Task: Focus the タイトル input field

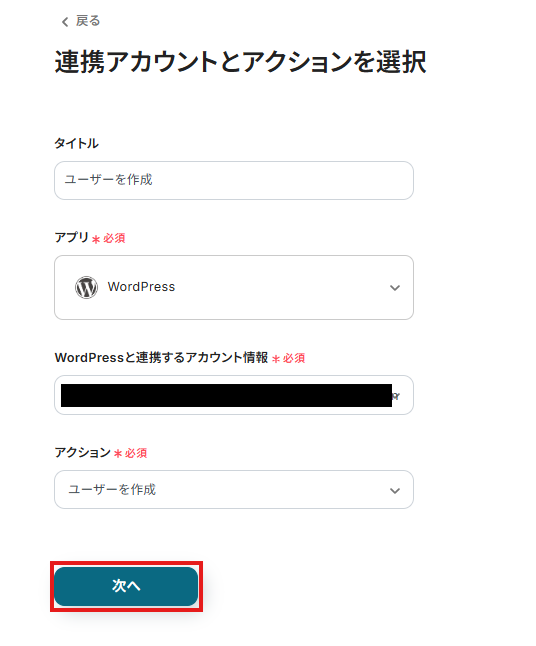Action: [234, 180]
